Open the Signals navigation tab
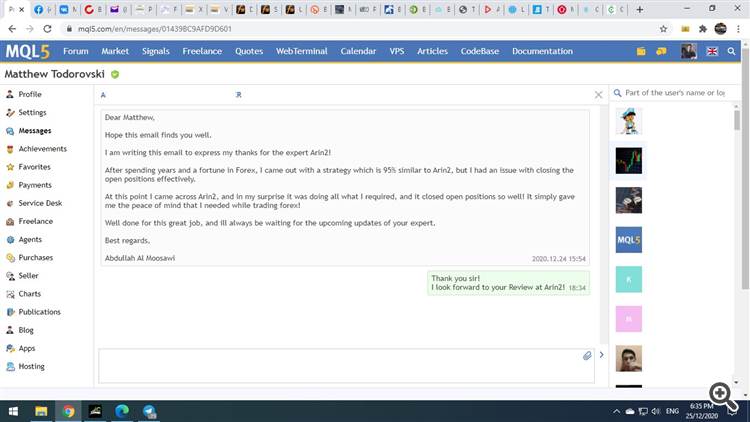Viewport: 750px width, 422px height. click(x=155, y=51)
